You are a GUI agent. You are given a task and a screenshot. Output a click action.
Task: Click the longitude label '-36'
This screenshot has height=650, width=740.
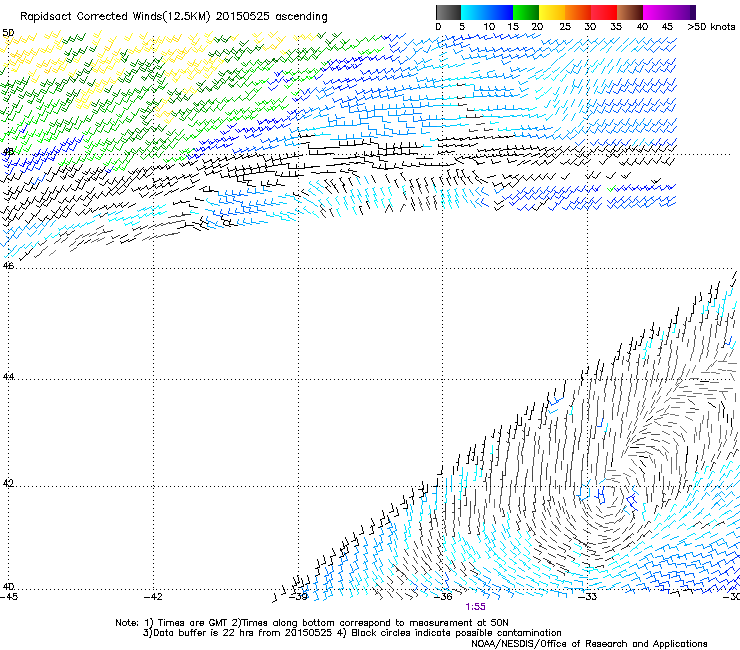coord(443,597)
